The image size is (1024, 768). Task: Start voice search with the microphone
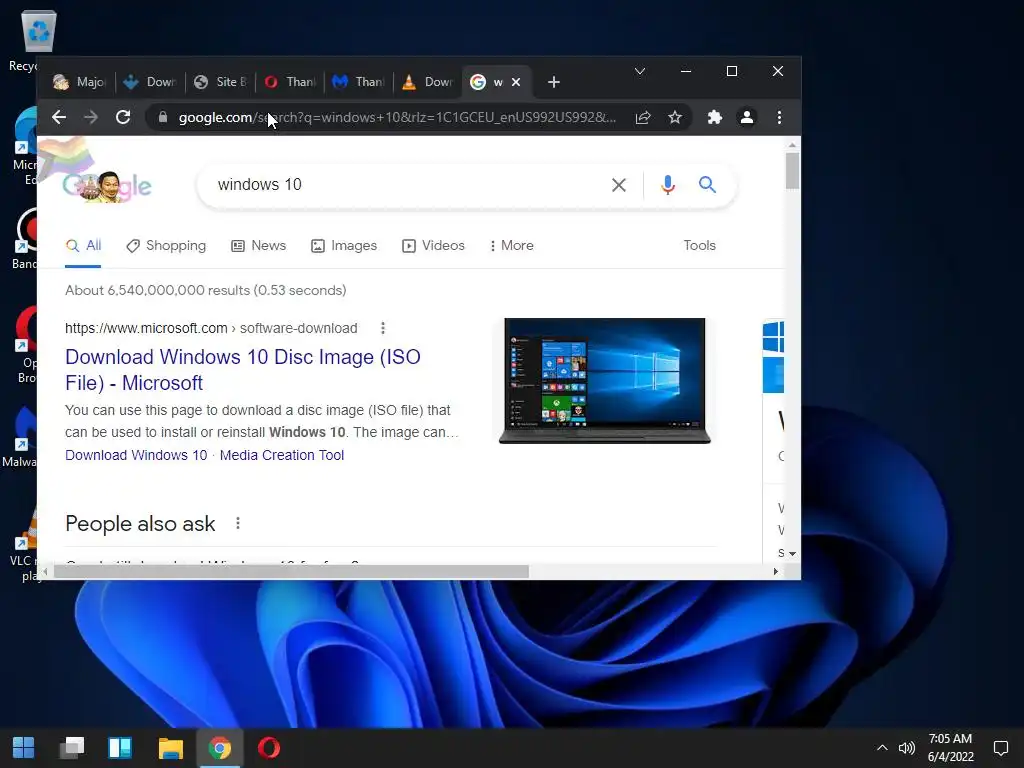point(667,185)
